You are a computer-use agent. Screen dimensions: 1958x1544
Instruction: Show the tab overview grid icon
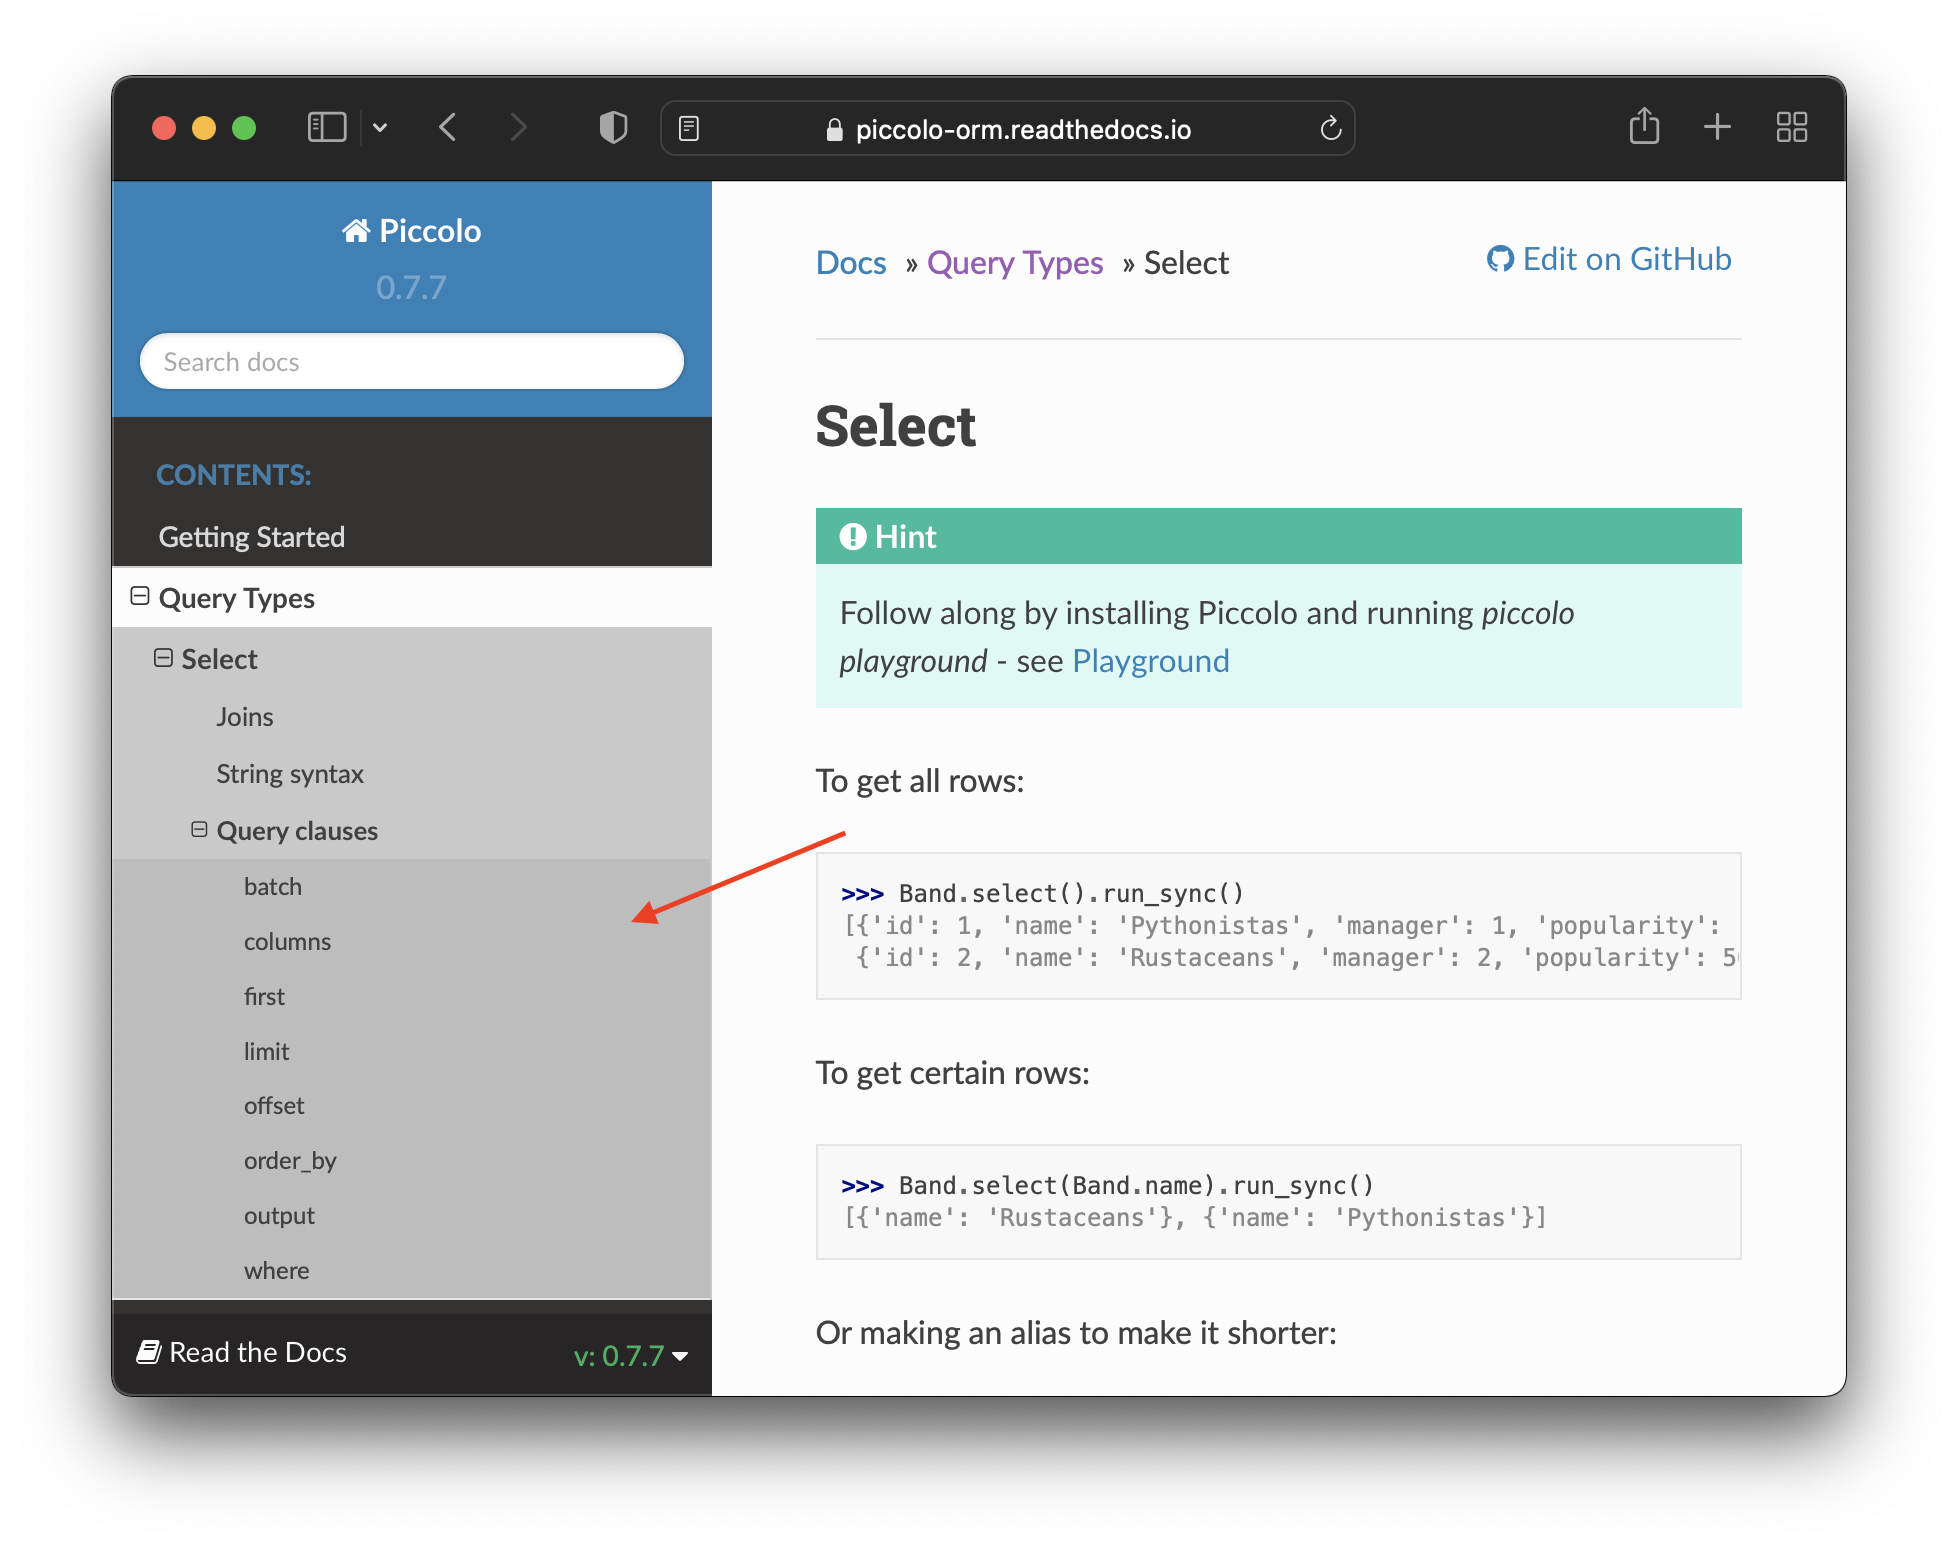coord(1791,127)
